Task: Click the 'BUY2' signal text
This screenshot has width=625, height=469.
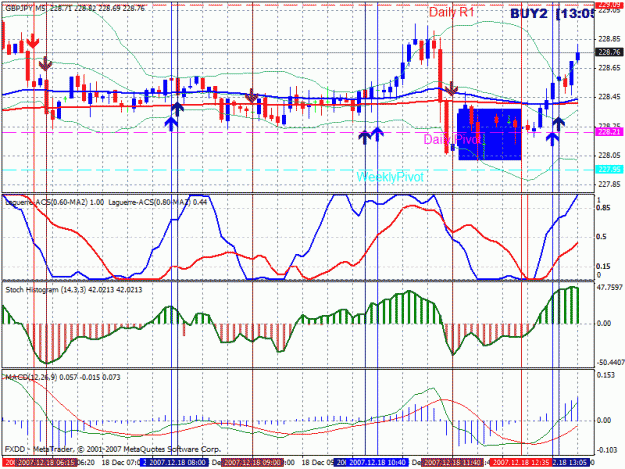Action: 529,14
